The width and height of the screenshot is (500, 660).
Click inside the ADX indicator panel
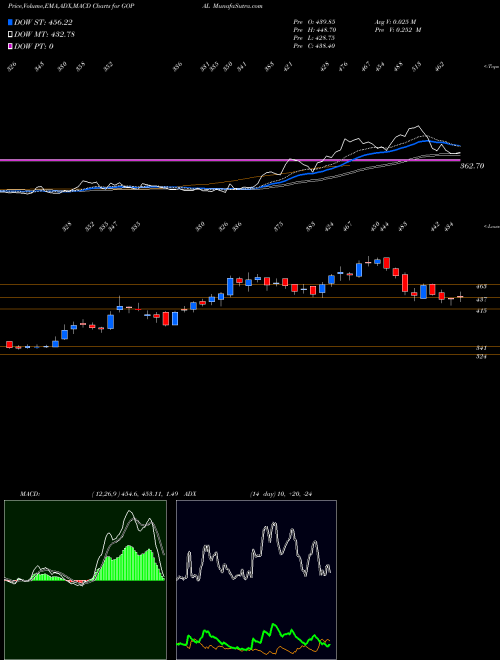(256, 580)
